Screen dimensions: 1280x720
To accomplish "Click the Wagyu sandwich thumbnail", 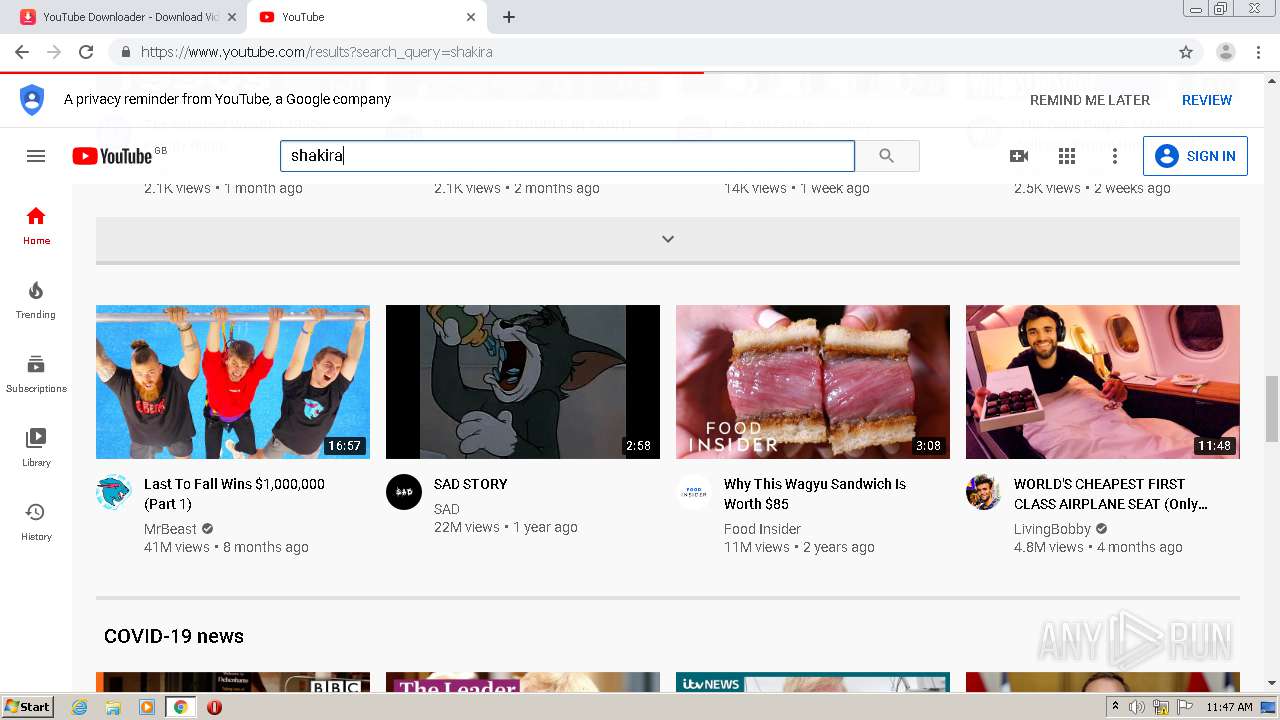I will 813,382.
